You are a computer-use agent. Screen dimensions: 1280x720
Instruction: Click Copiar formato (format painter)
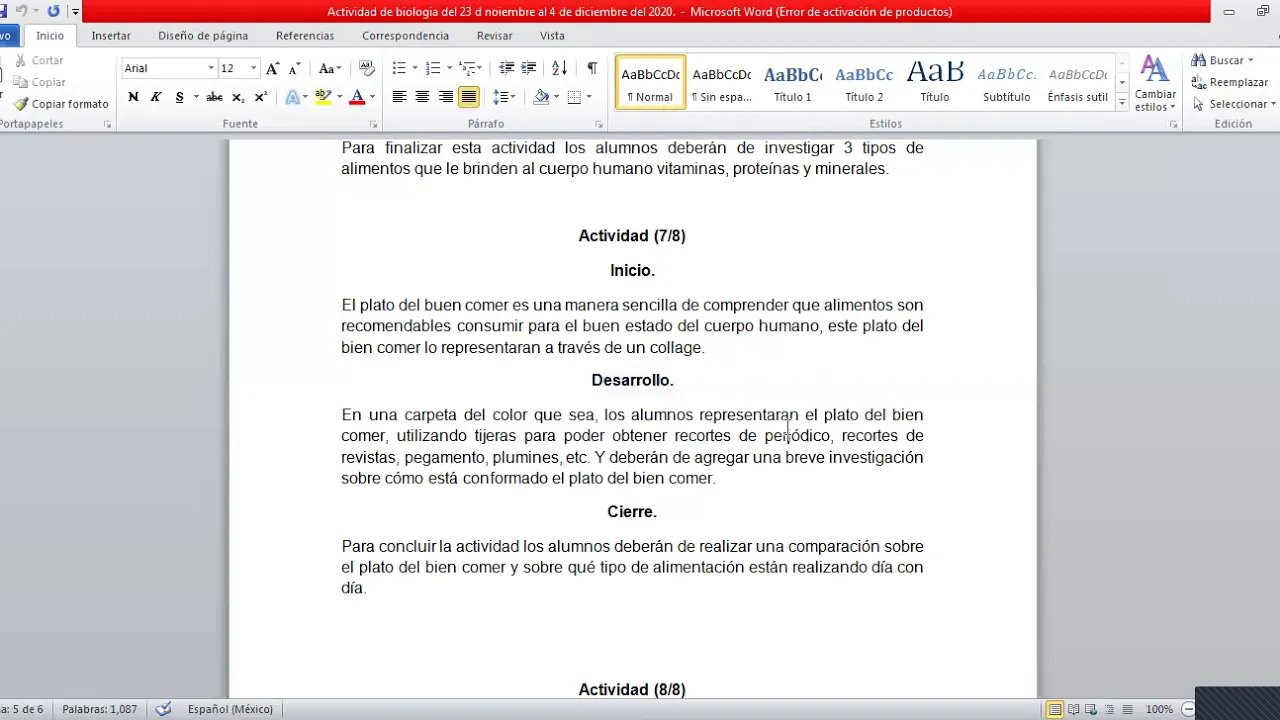click(61, 104)
